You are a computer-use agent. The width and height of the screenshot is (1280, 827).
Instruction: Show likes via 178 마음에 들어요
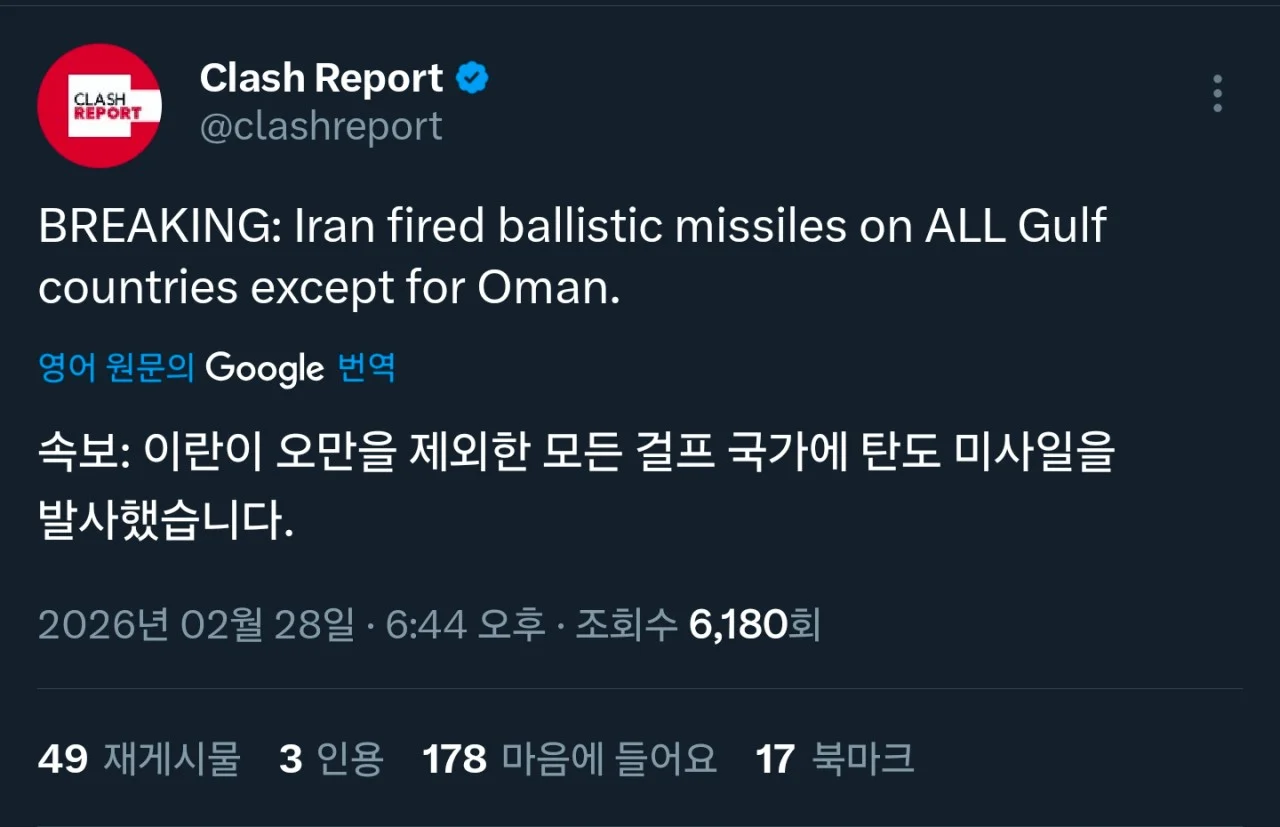point(571,759)
